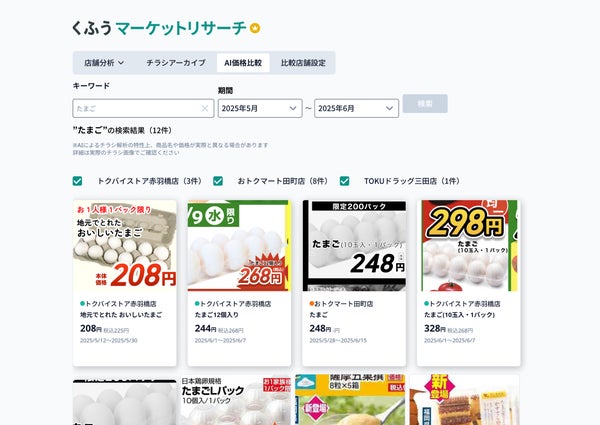Click the gold crown badge beside the logo
Viewport: 600px width, 425px height.
[255, 28]
